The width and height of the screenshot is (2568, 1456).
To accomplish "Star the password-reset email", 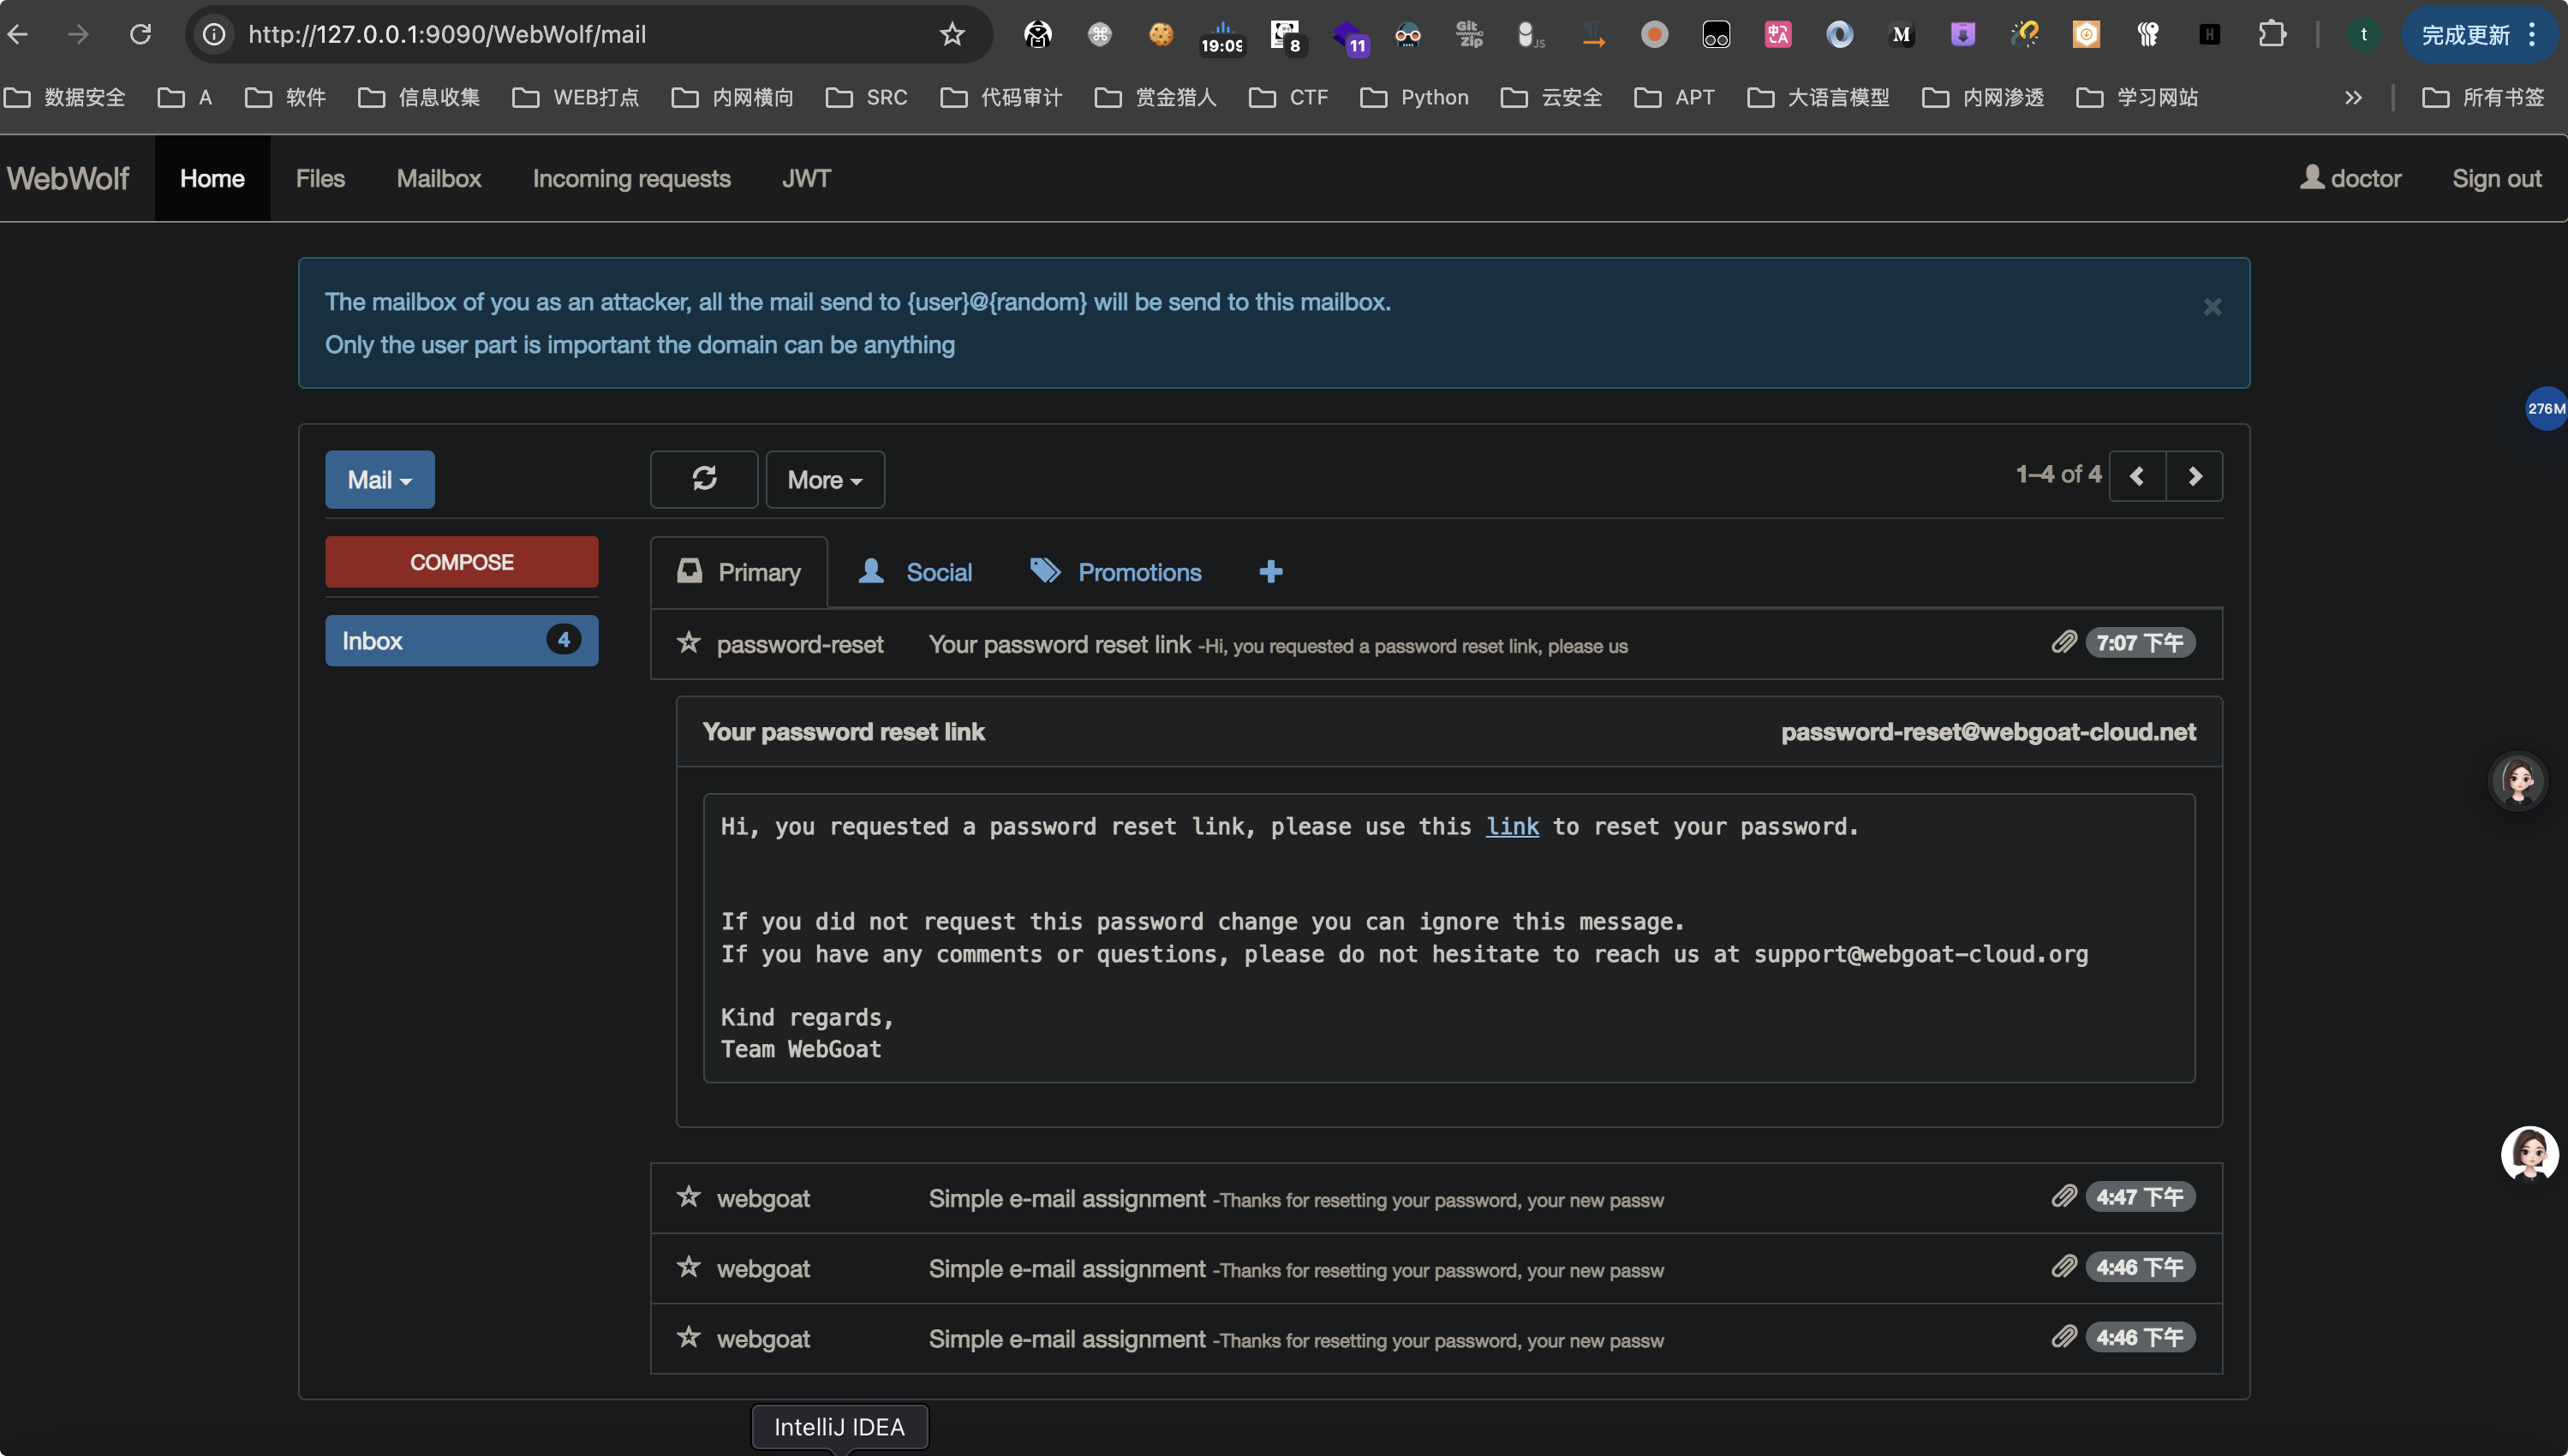I will [688, 643].
